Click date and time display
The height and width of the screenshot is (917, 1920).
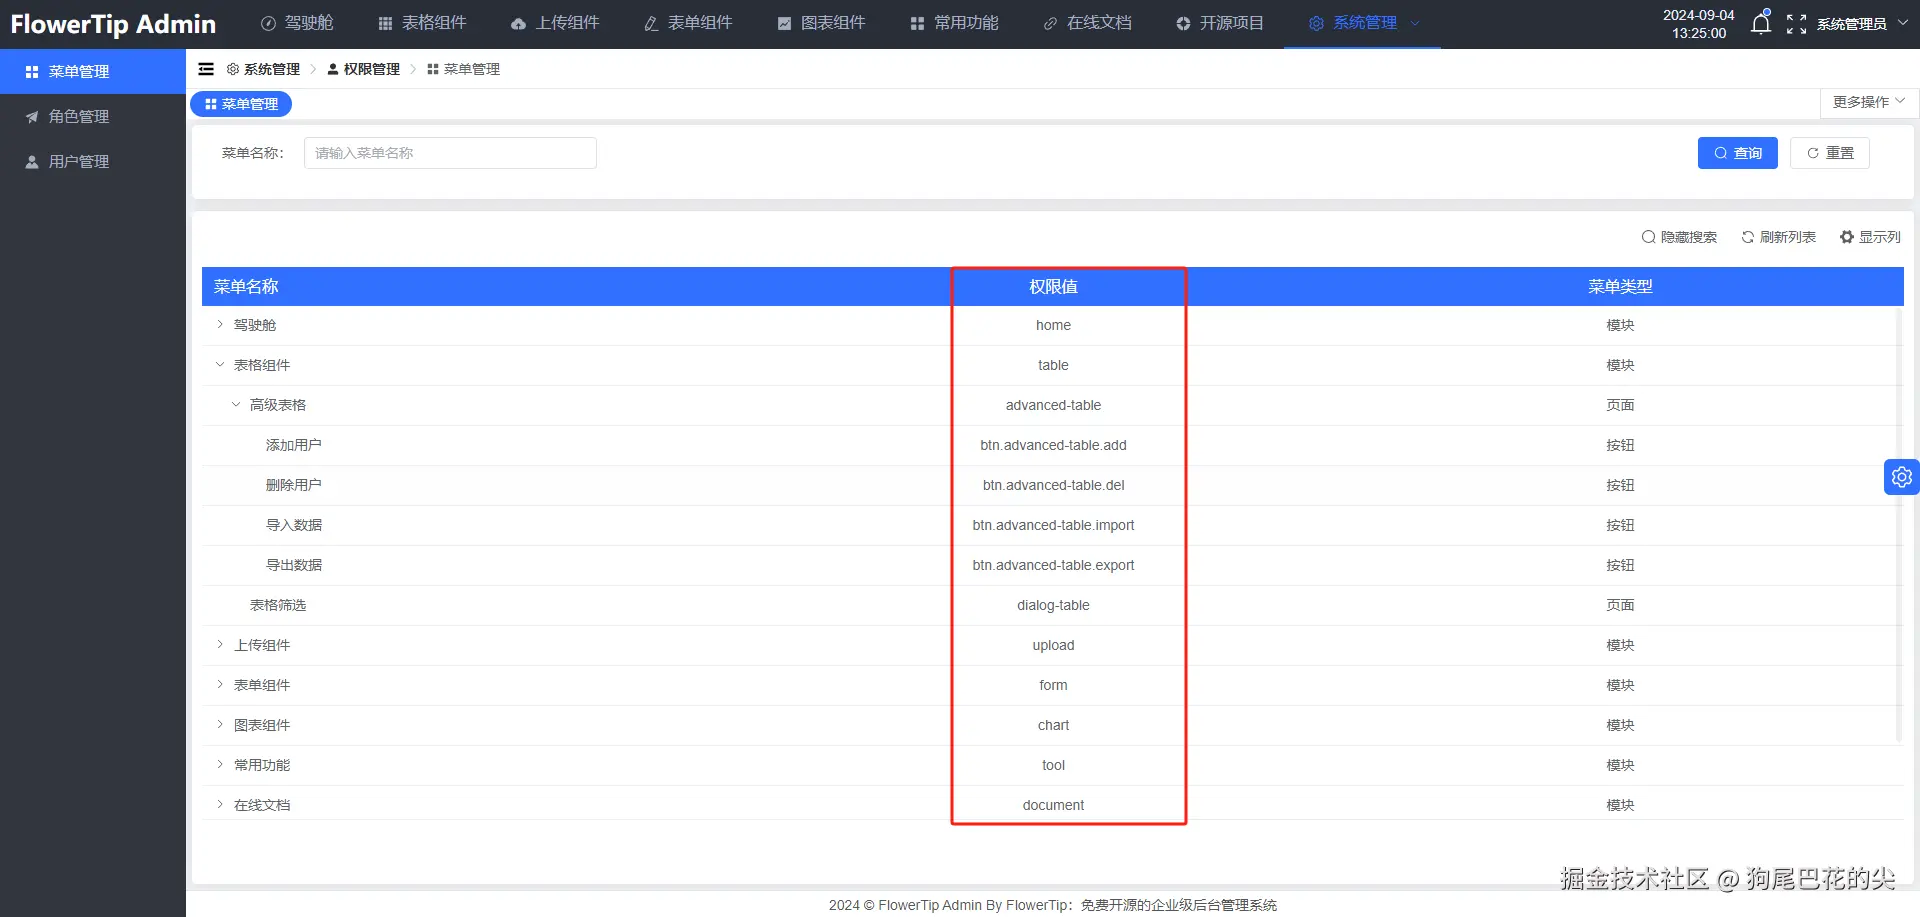click(x=1698, y=24)
